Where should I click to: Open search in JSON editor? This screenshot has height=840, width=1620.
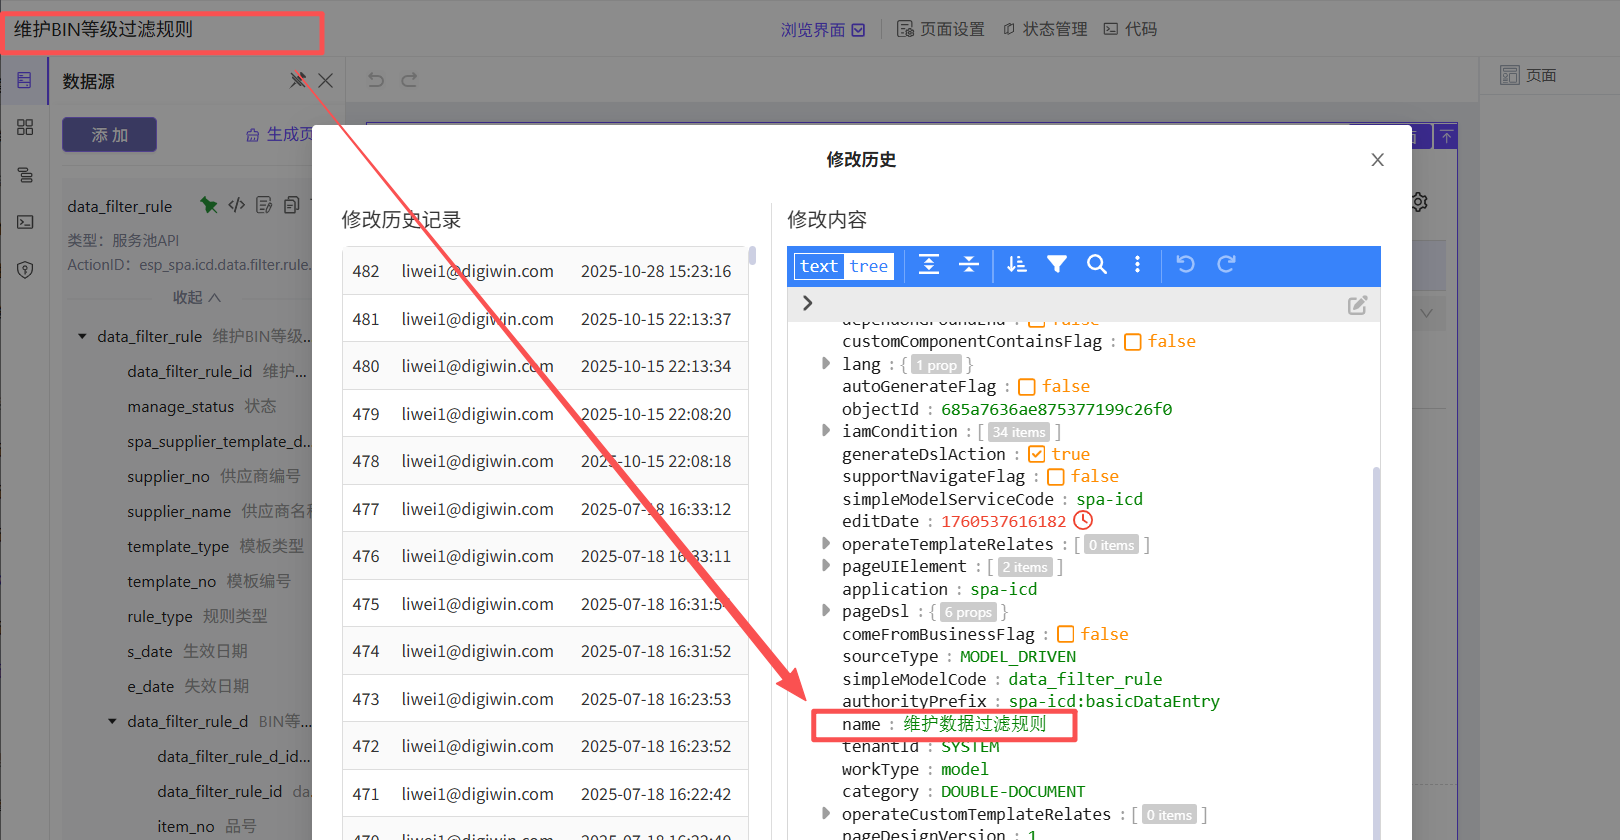pyautogui.click(x=1097, y=265)
